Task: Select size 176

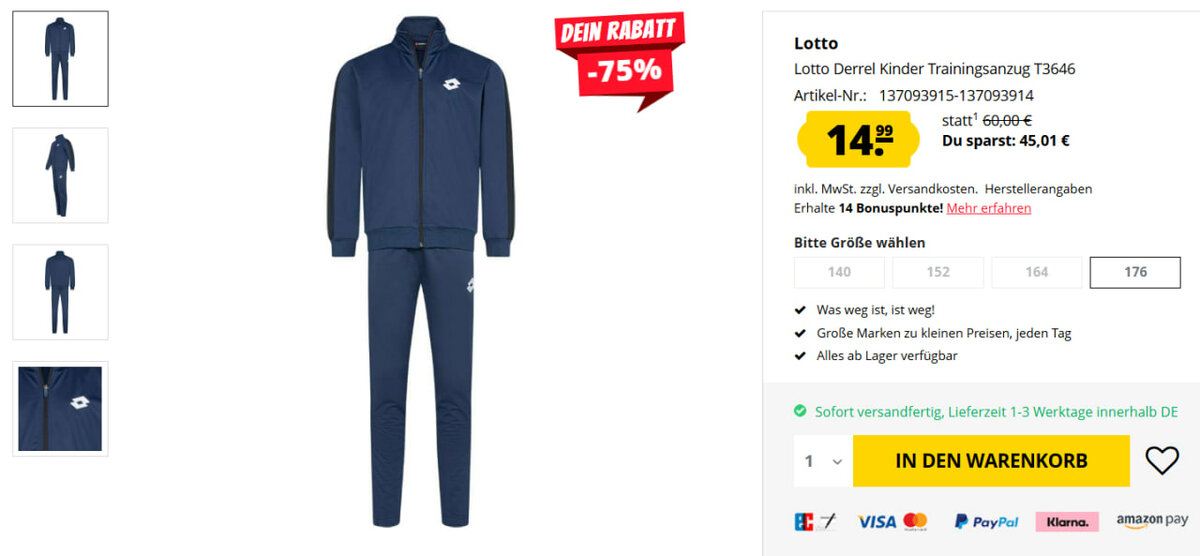Action: pyautogui.click(x=1135, y=272)
